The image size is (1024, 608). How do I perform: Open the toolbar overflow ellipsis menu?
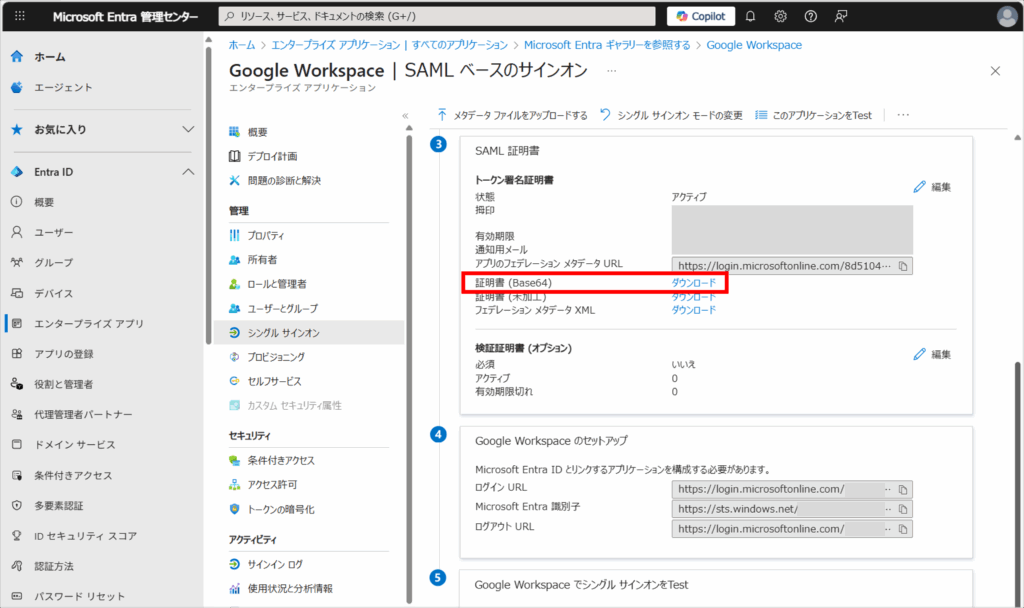tap(903, 115)
